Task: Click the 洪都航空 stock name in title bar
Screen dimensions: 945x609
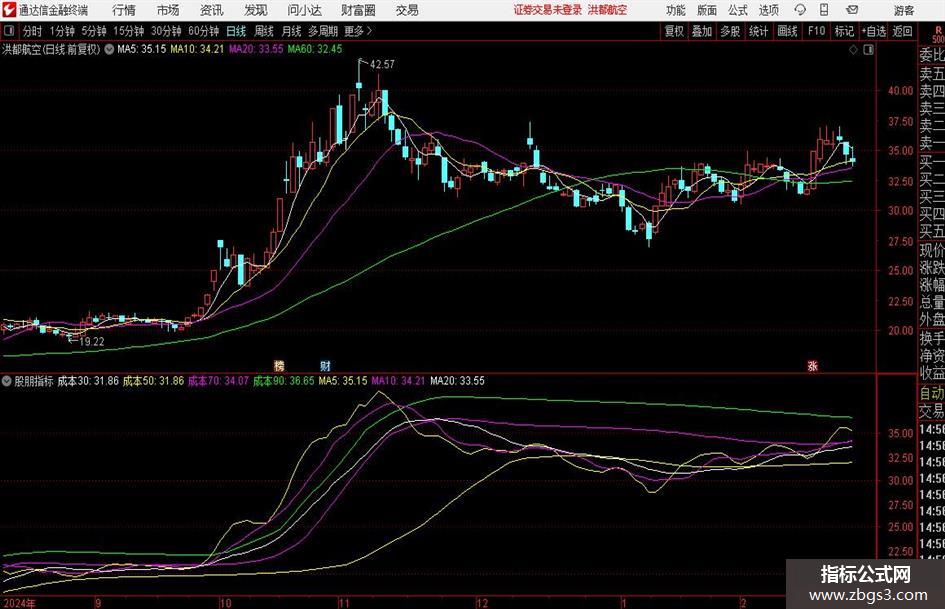Action: 607,10
